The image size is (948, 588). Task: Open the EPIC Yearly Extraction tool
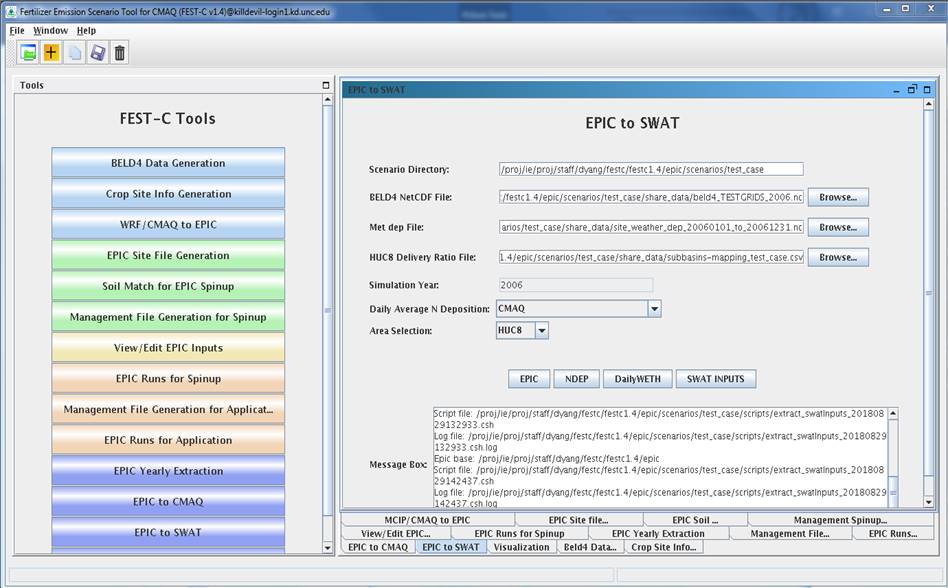coord(168,471)
